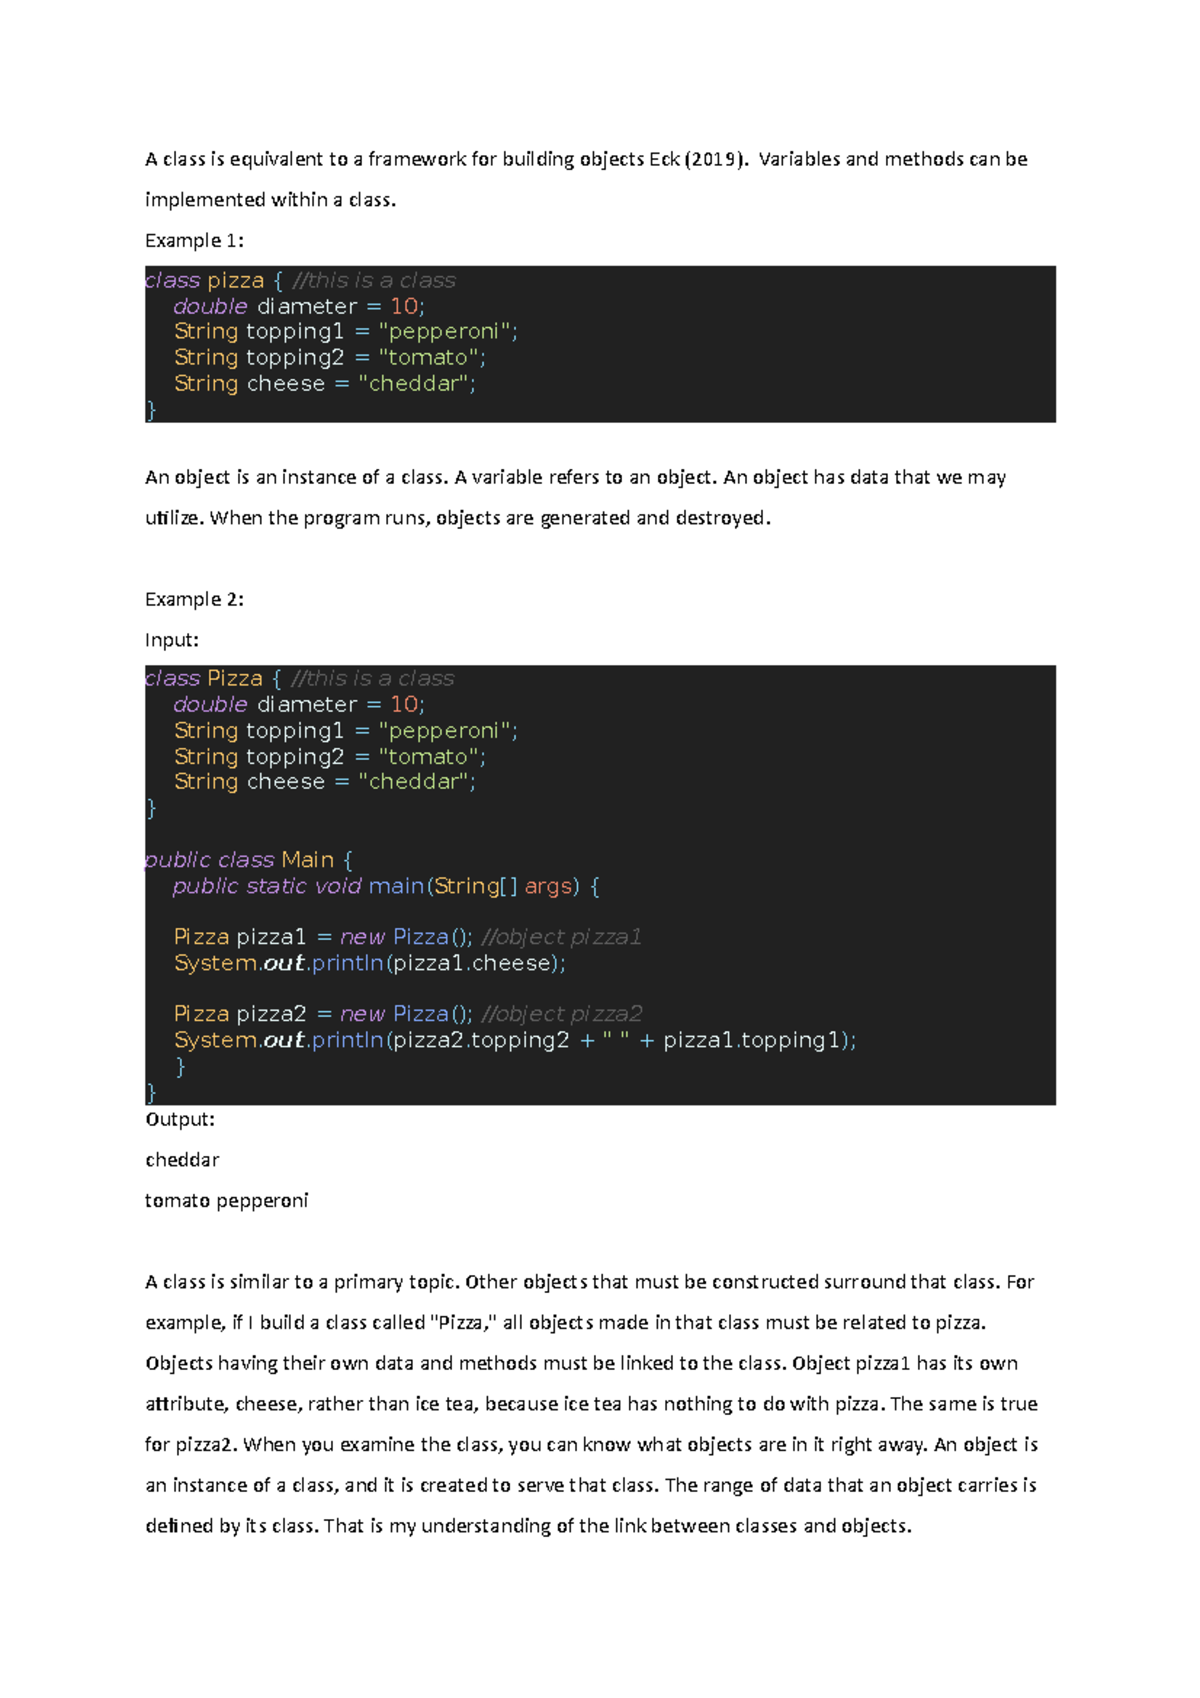Click the line "implemented within a class."

coord(270,200)
